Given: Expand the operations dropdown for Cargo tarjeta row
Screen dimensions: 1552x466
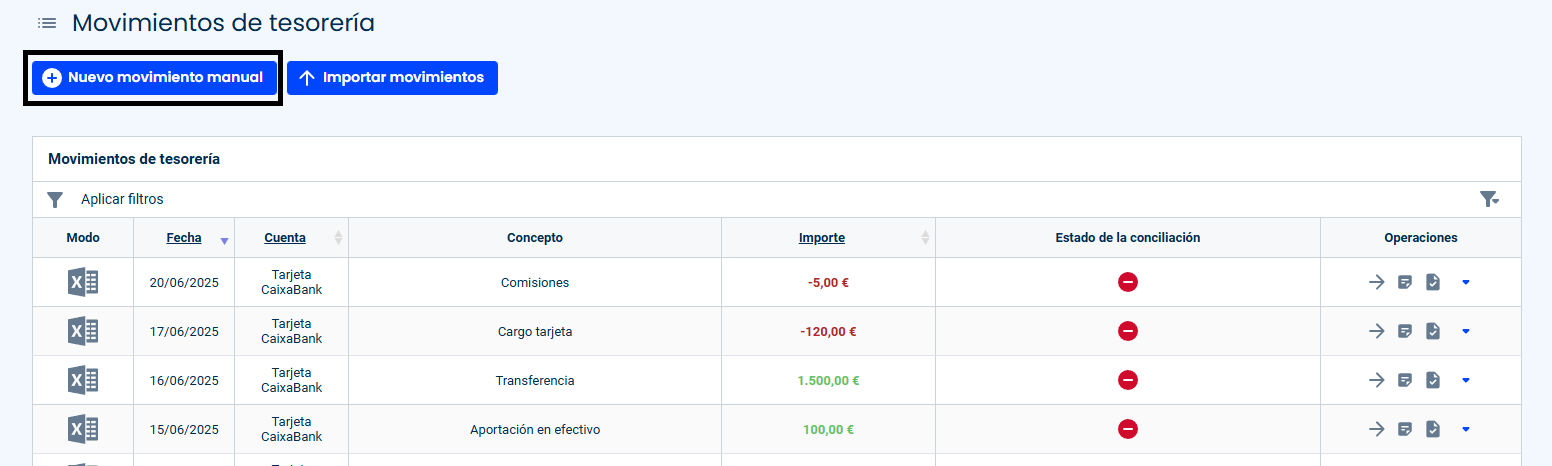Looking at the screenshot, I should (1466, 331).
